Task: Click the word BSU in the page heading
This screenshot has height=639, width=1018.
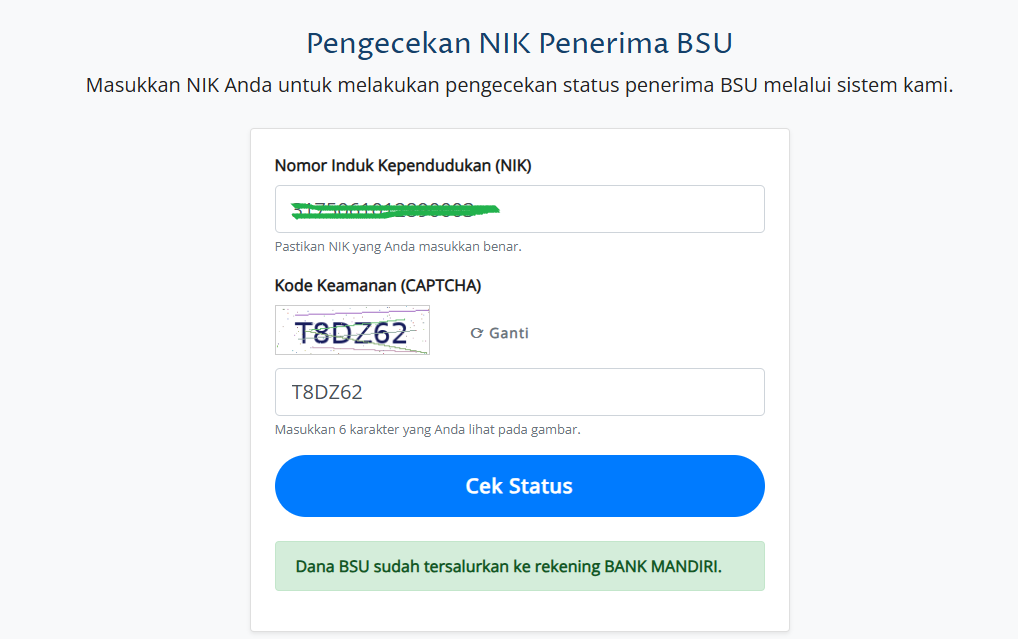Action: 704,44
